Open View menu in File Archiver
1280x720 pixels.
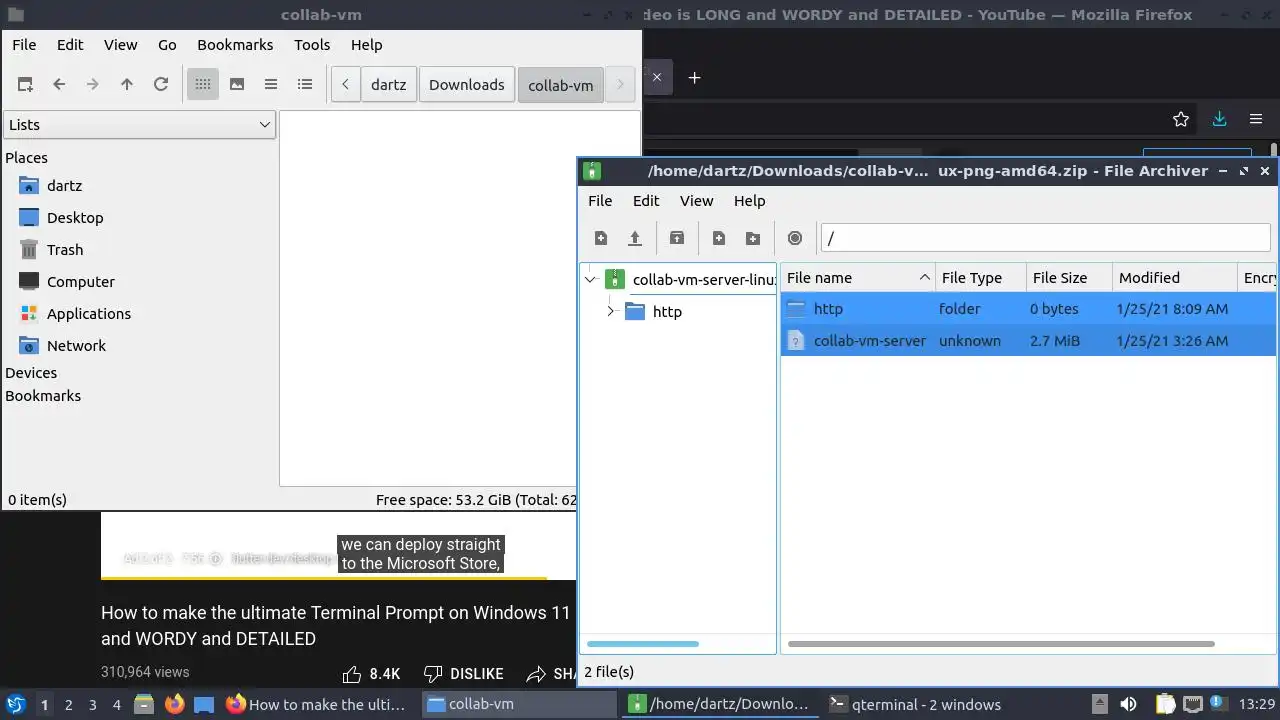pos(697,201)
